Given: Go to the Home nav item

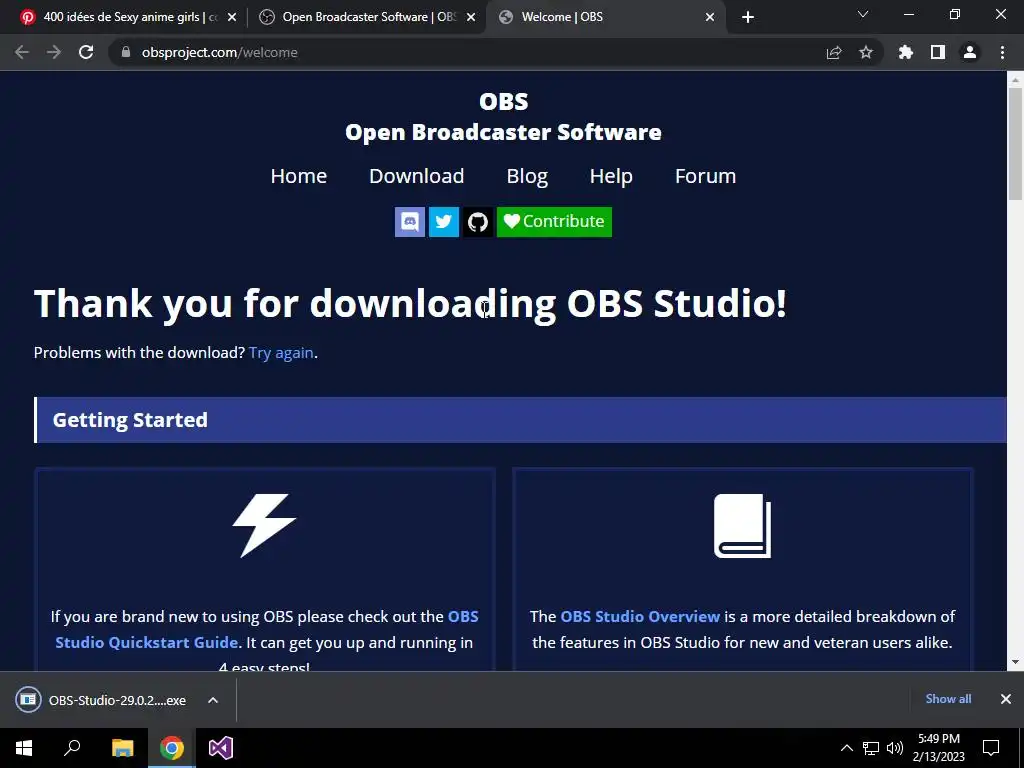Looking at the screenshot, I should tap(298, 176).
